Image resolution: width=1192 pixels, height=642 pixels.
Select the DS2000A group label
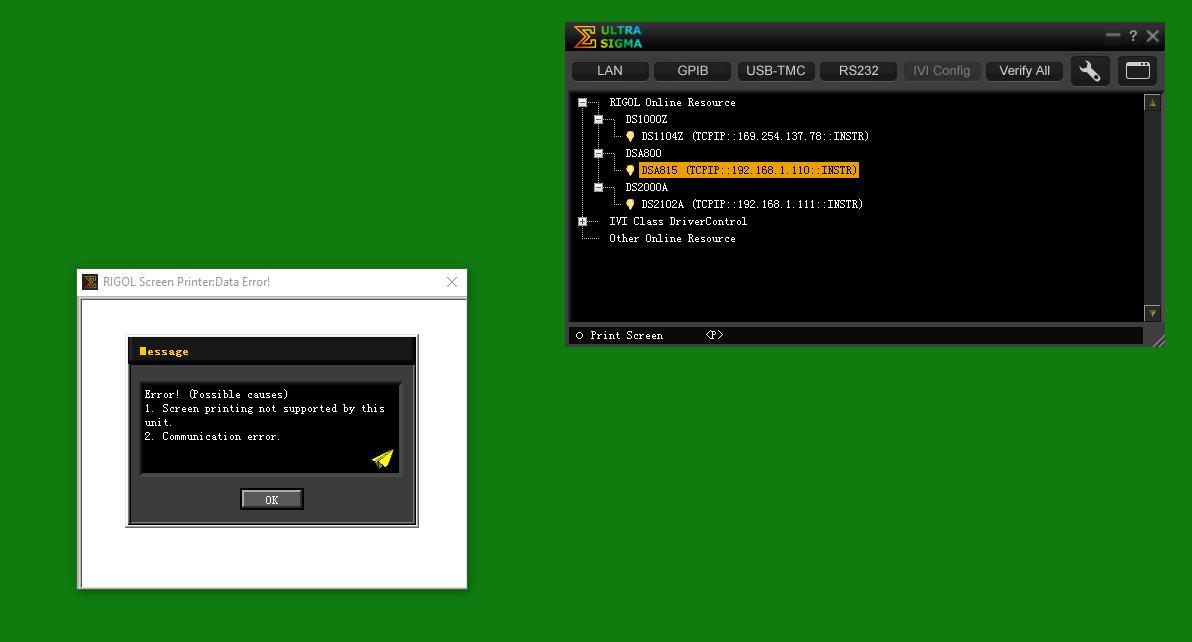(x=646, y=188)
